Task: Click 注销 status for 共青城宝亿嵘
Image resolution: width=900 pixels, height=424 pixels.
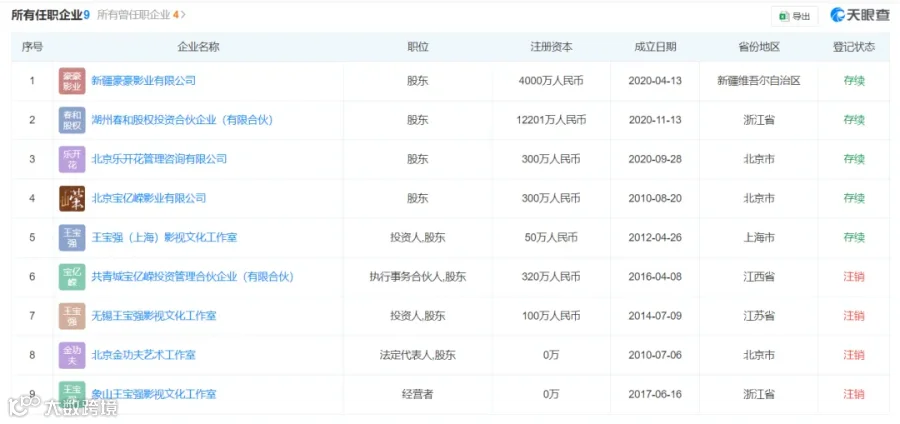Action: [x=854, y=277]
